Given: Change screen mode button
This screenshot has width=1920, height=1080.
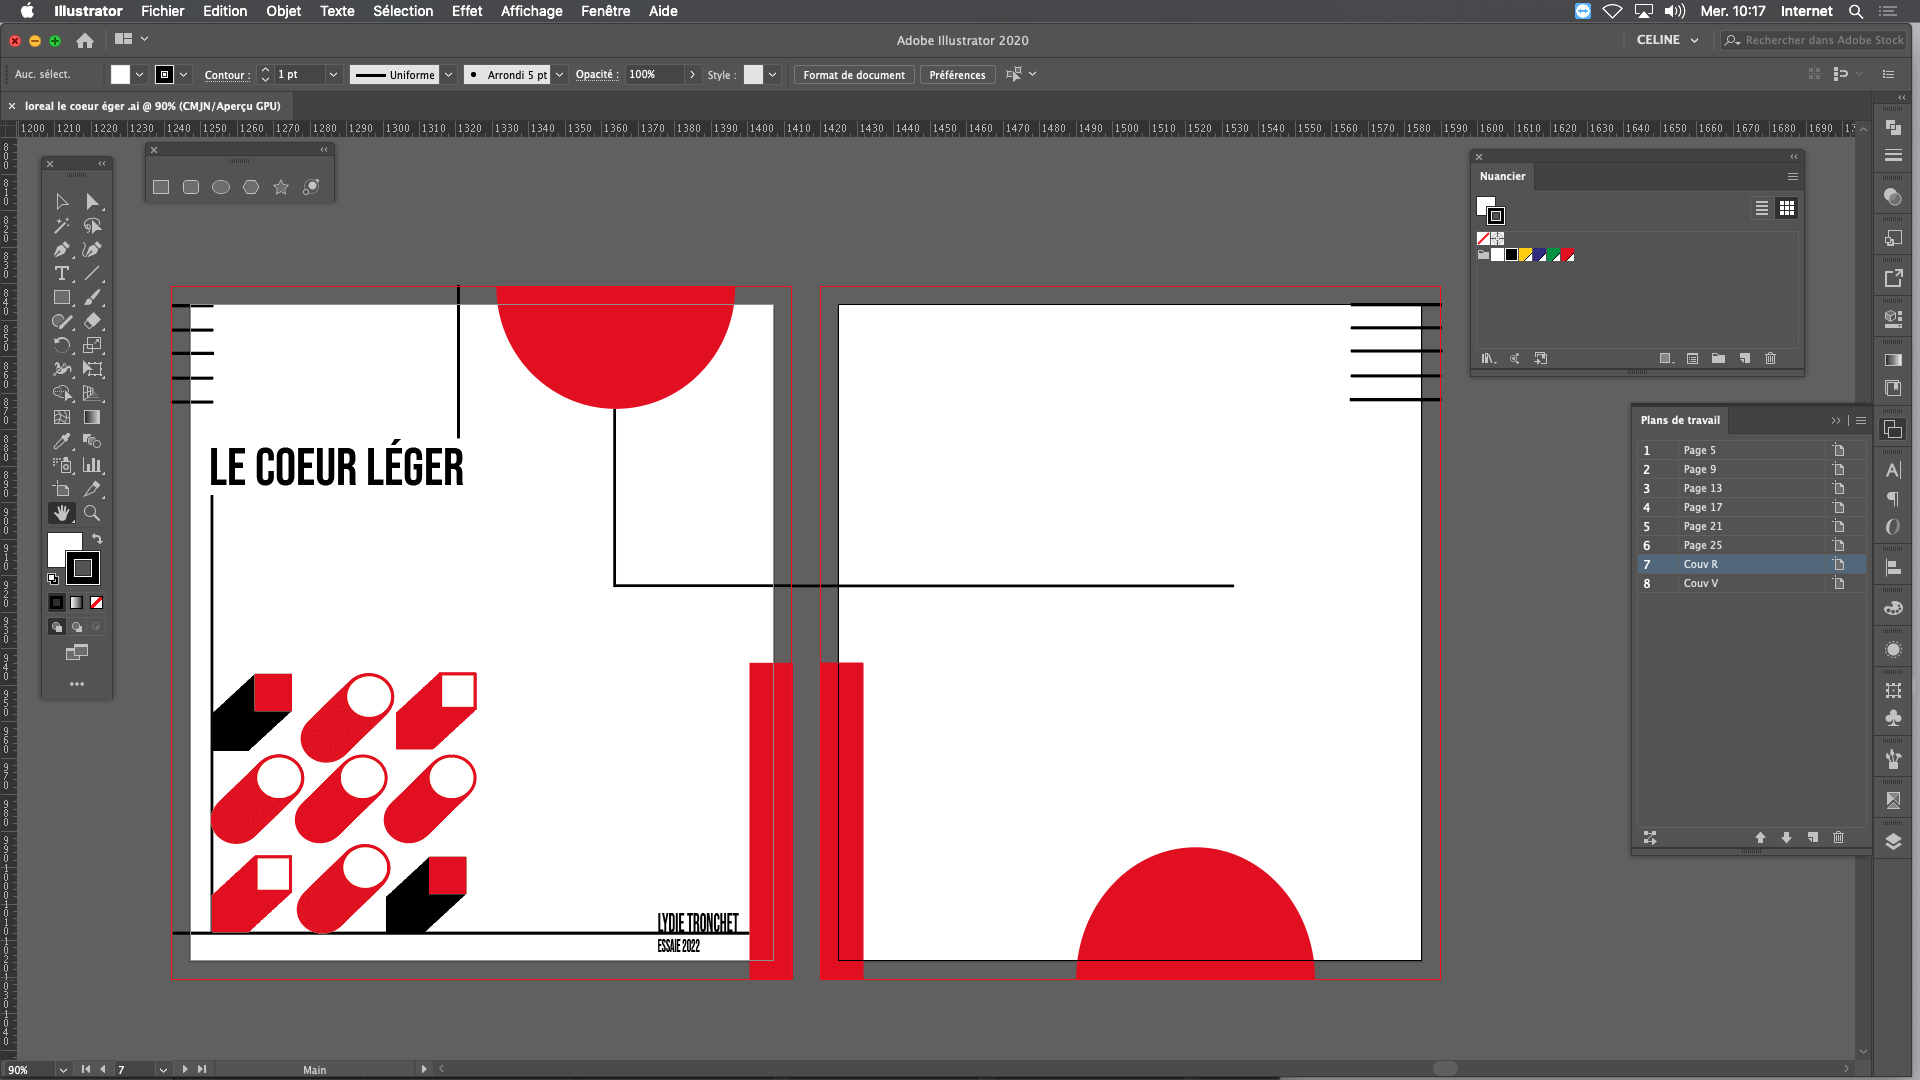Looking at the screenshot, I should [x=77, y=653].
